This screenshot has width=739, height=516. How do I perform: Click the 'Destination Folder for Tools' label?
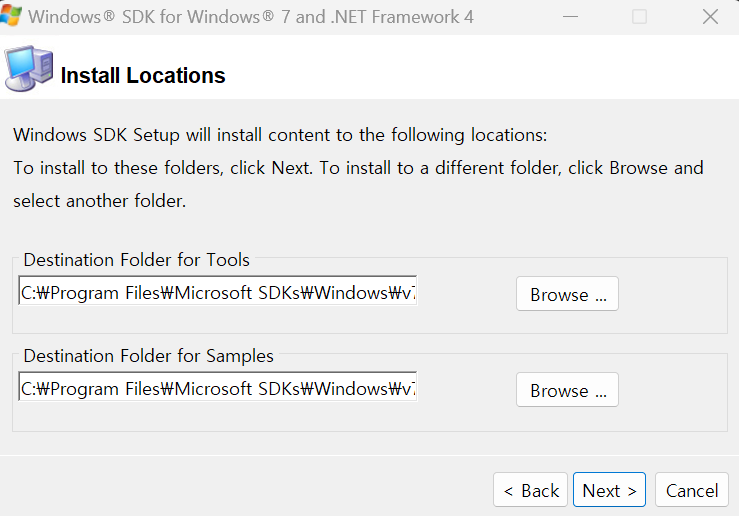[x=136, y=260]
